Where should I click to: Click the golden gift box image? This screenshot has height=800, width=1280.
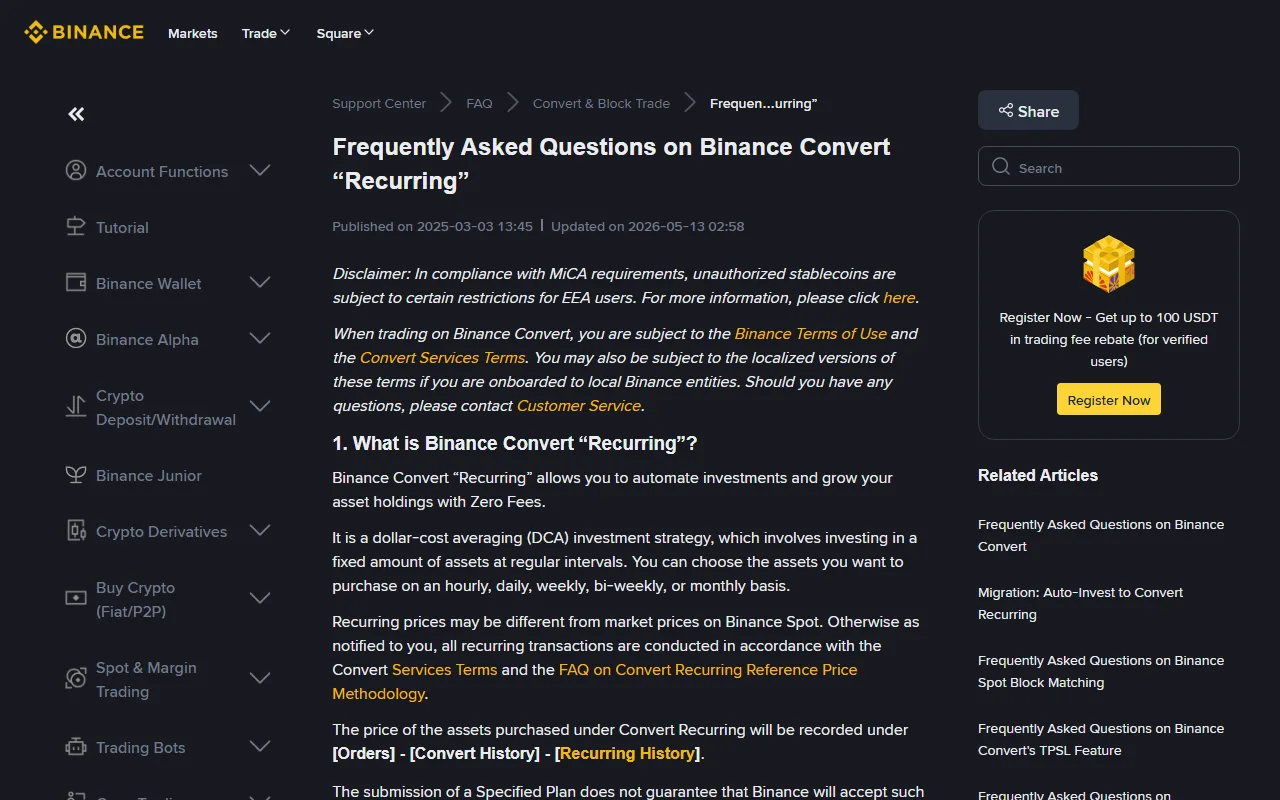tap(1109, 264)
